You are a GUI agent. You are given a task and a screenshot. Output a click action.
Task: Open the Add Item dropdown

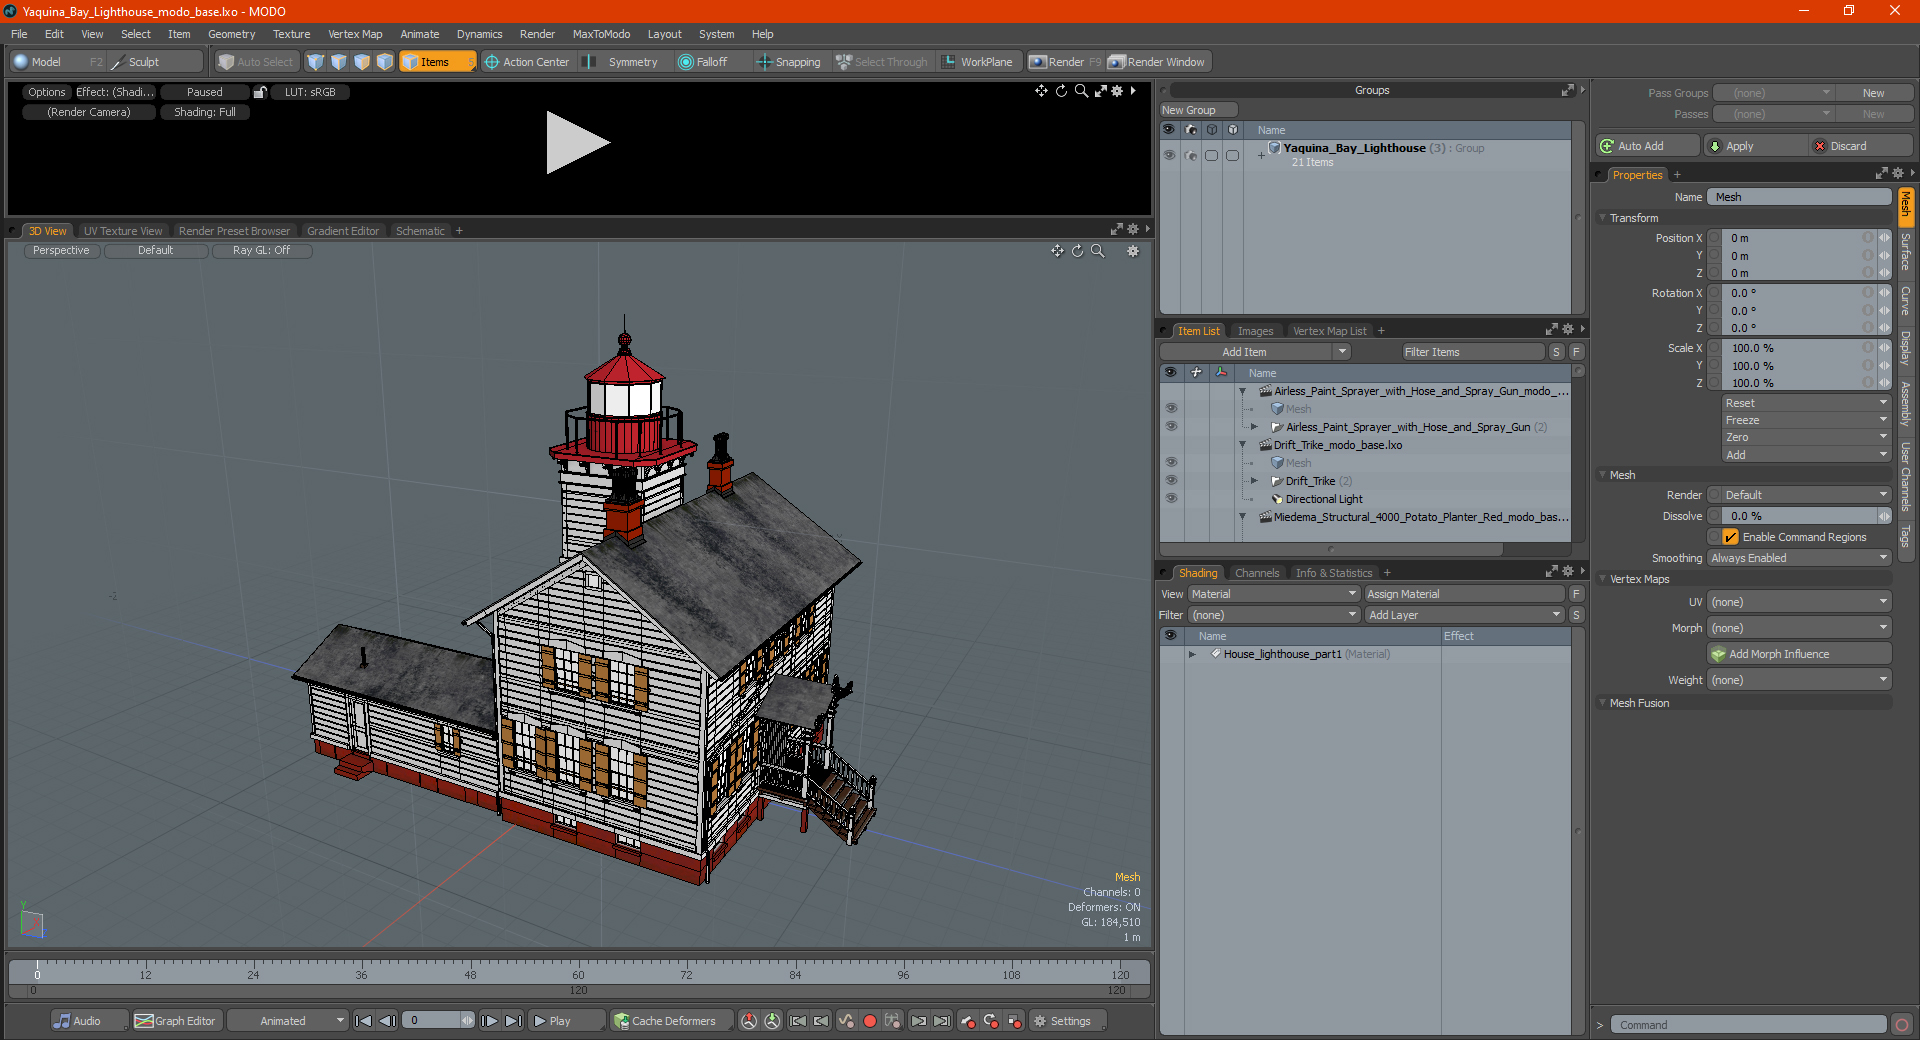click(x=1256, y=352)
